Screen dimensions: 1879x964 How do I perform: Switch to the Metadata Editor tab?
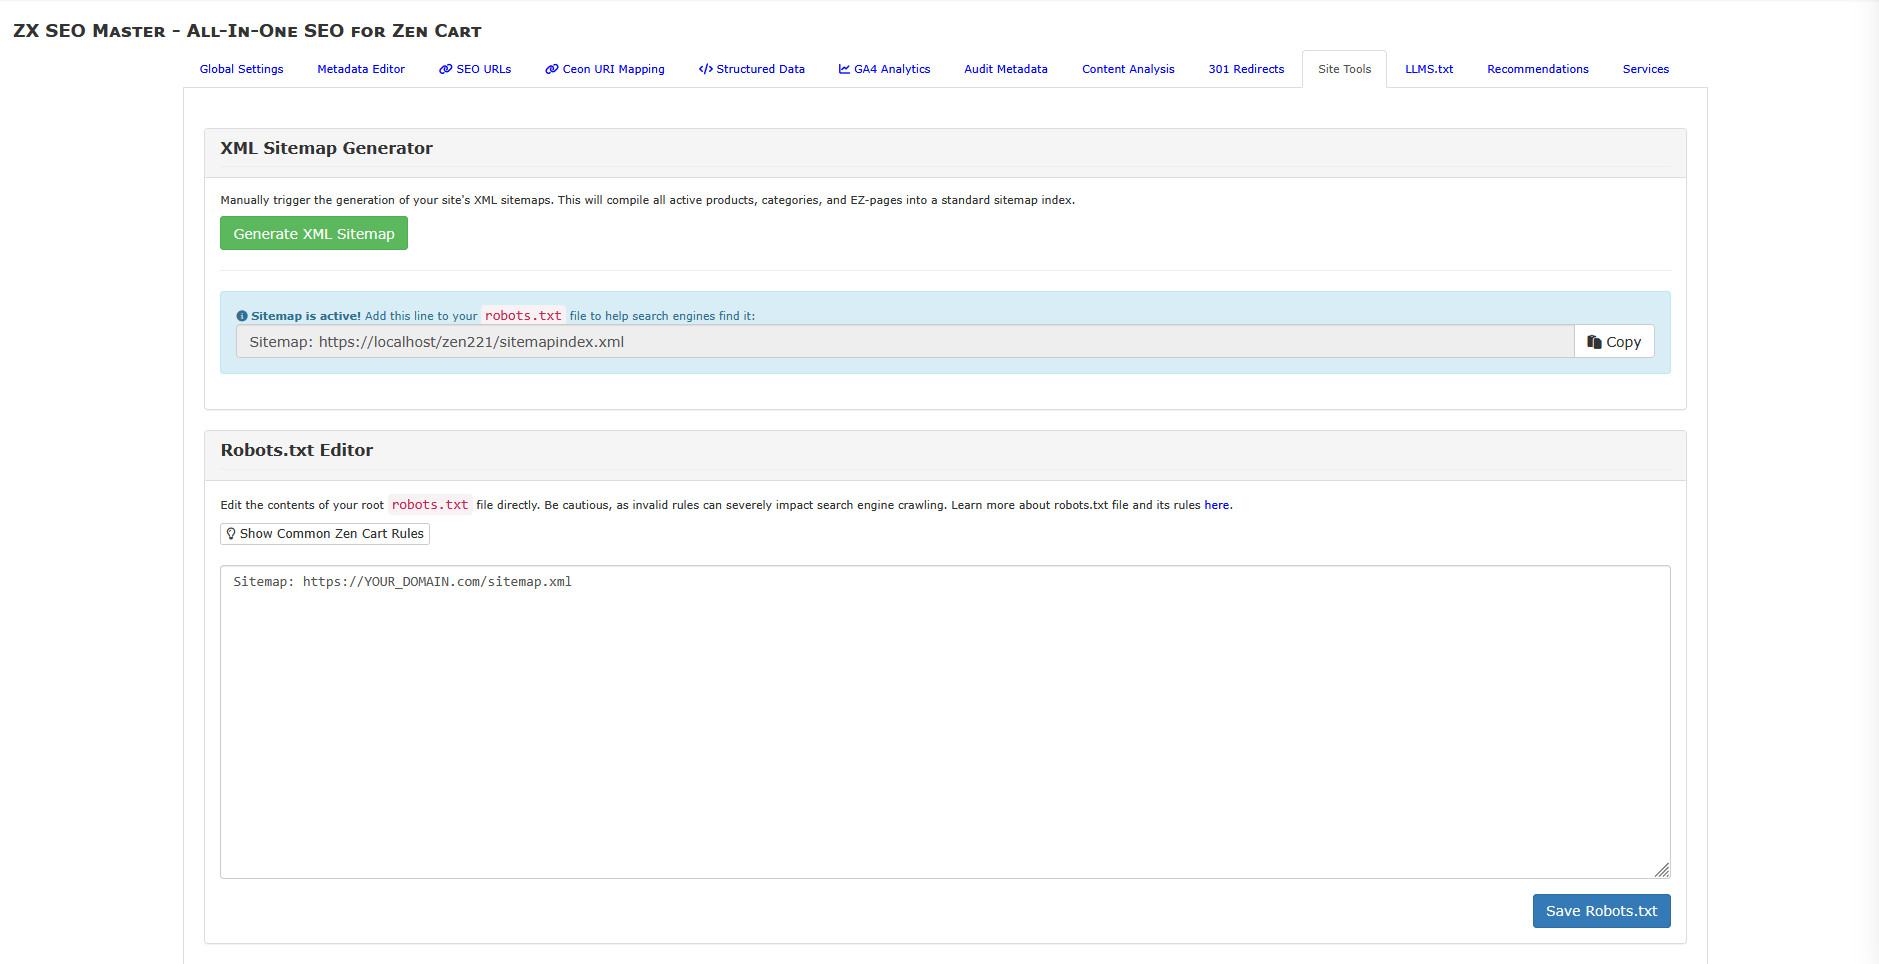tap(361, 69)
